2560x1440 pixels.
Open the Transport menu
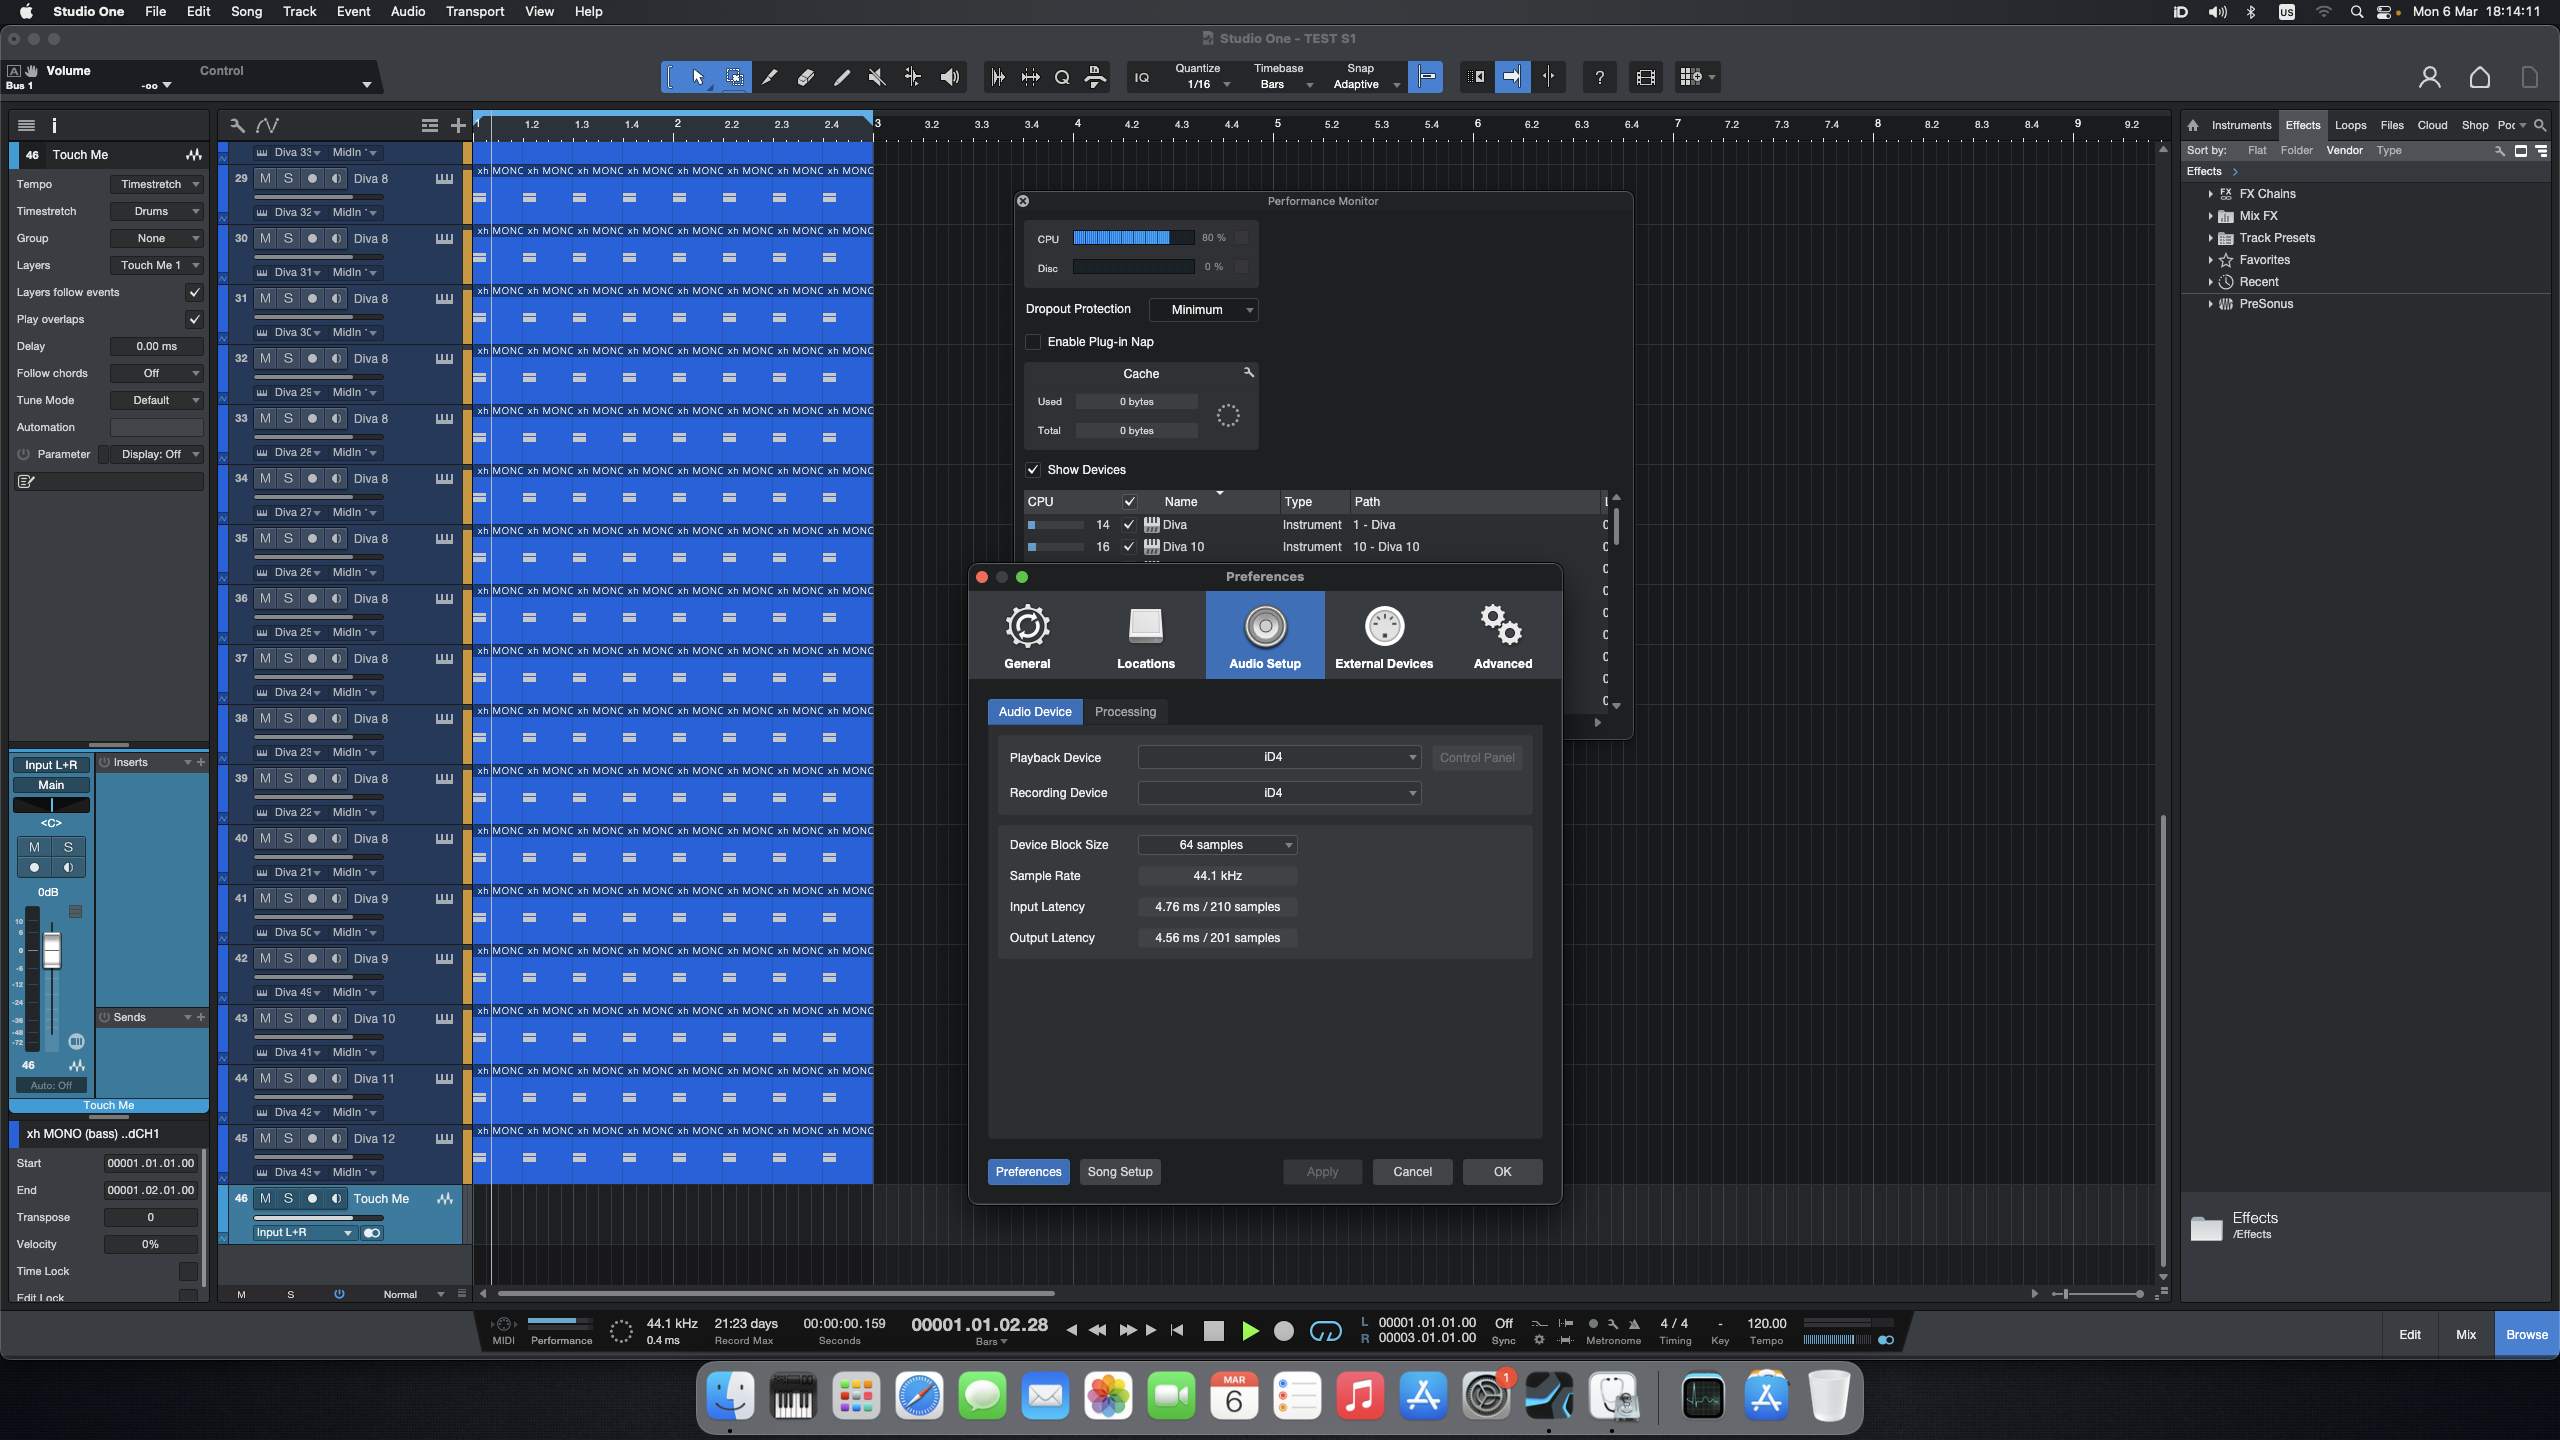[474, 11]
